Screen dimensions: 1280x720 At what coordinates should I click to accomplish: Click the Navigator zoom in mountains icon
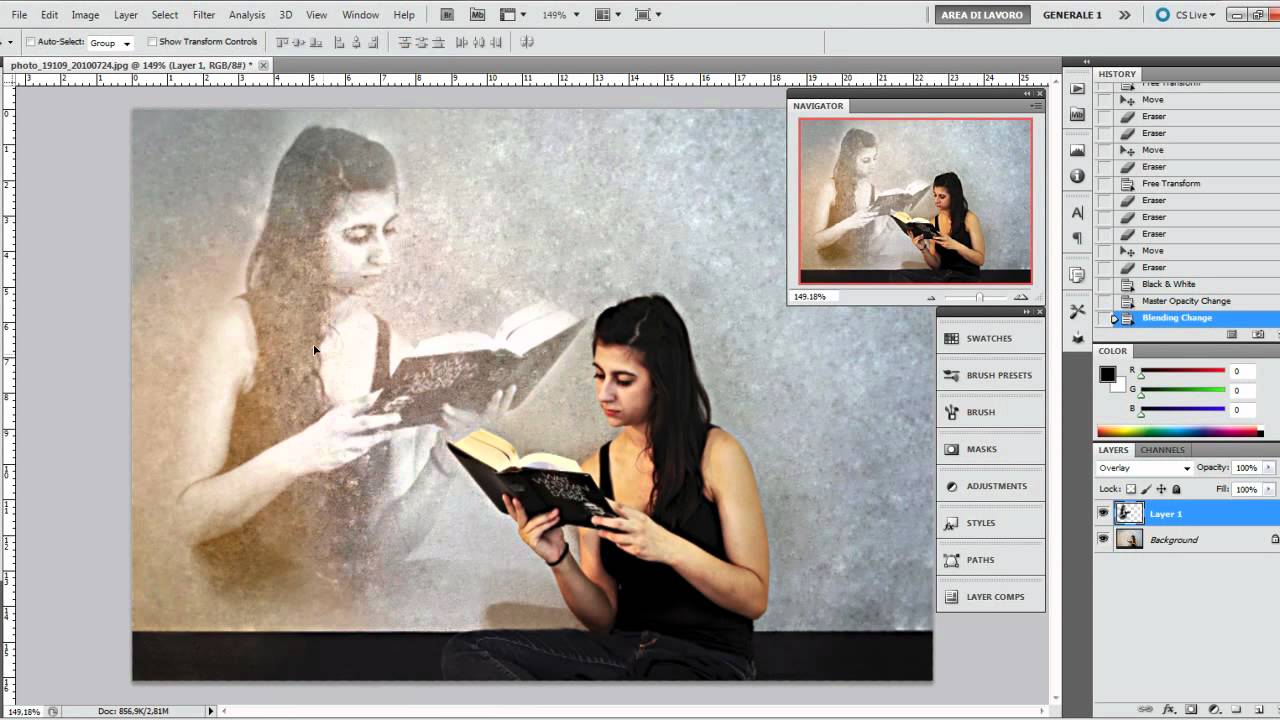point(1021,297)
